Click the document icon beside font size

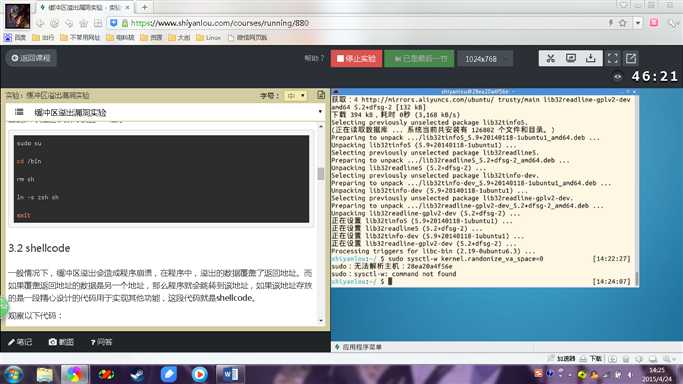(321, 95)
